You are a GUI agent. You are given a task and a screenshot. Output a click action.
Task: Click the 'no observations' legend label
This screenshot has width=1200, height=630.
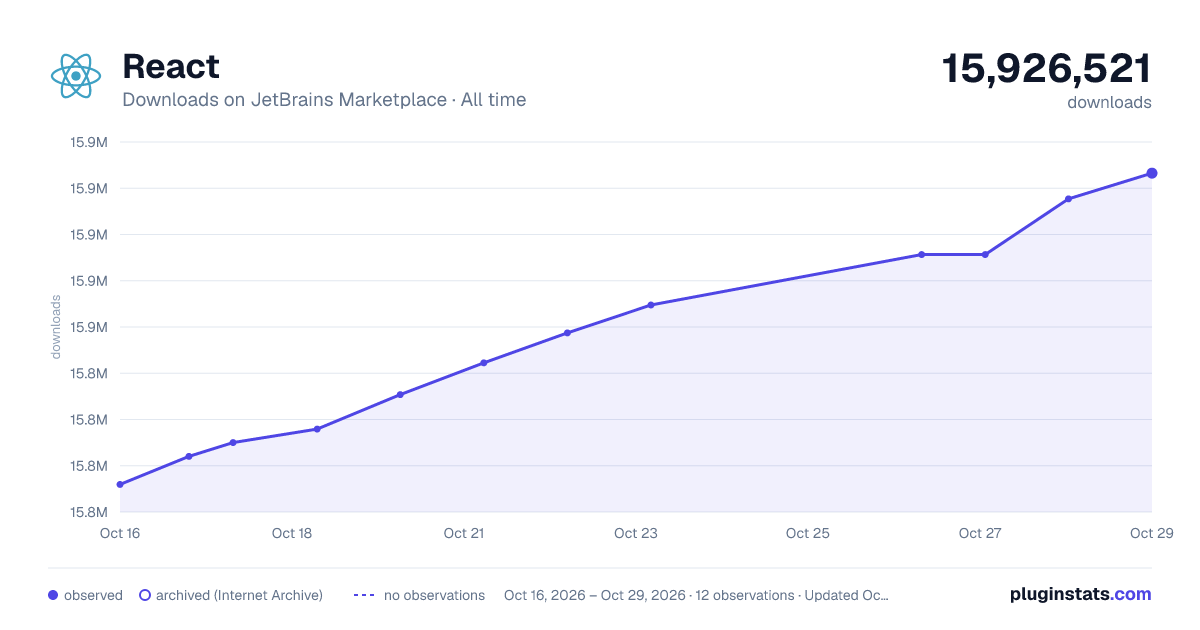tap(434, 595)
